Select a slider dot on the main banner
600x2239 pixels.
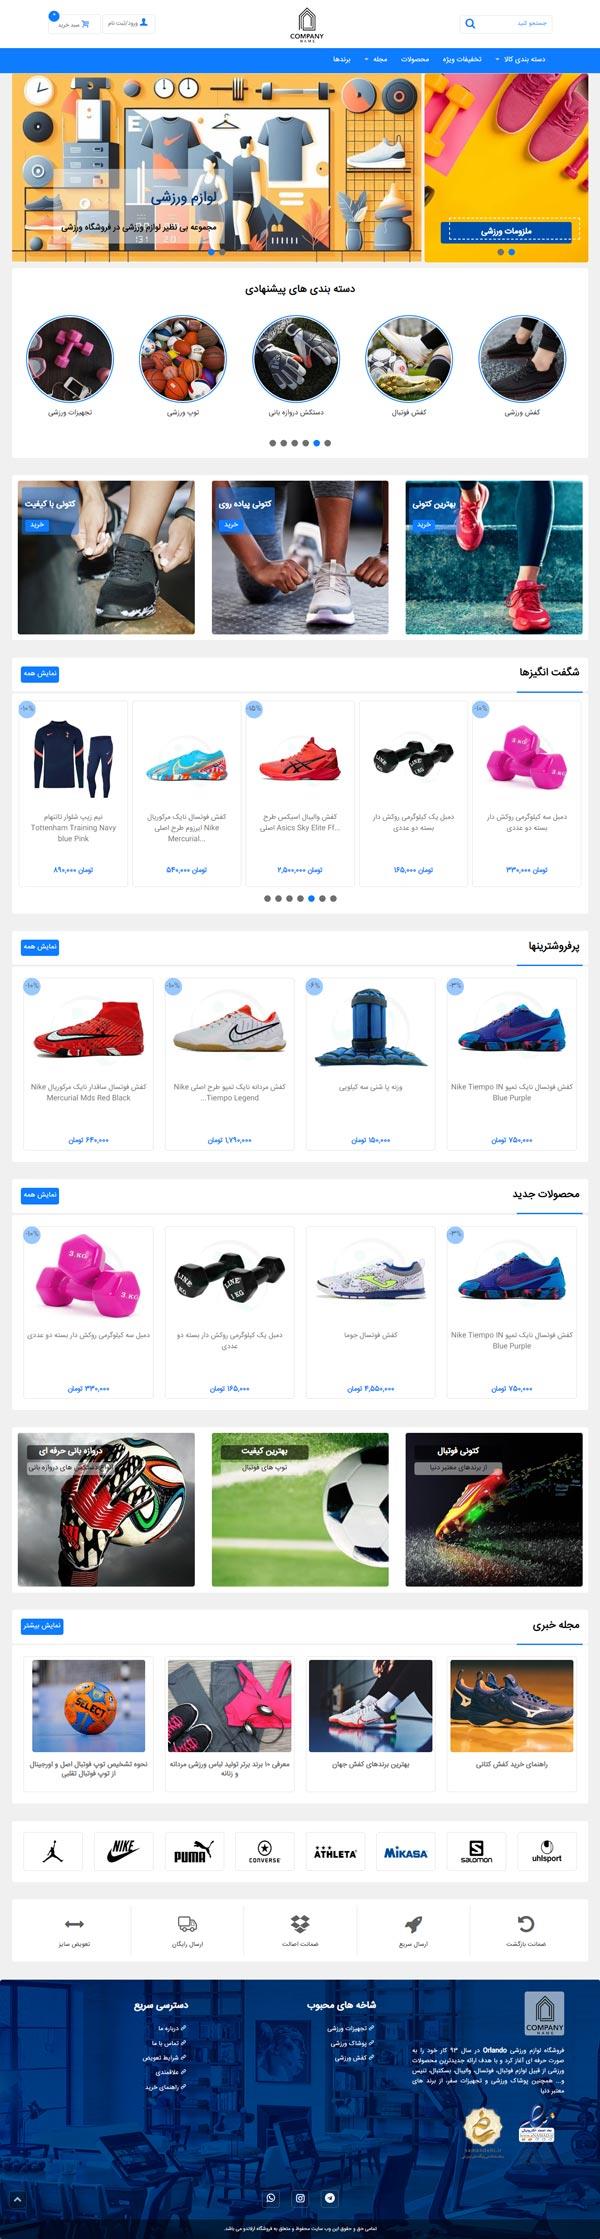(x=211, y=252)
